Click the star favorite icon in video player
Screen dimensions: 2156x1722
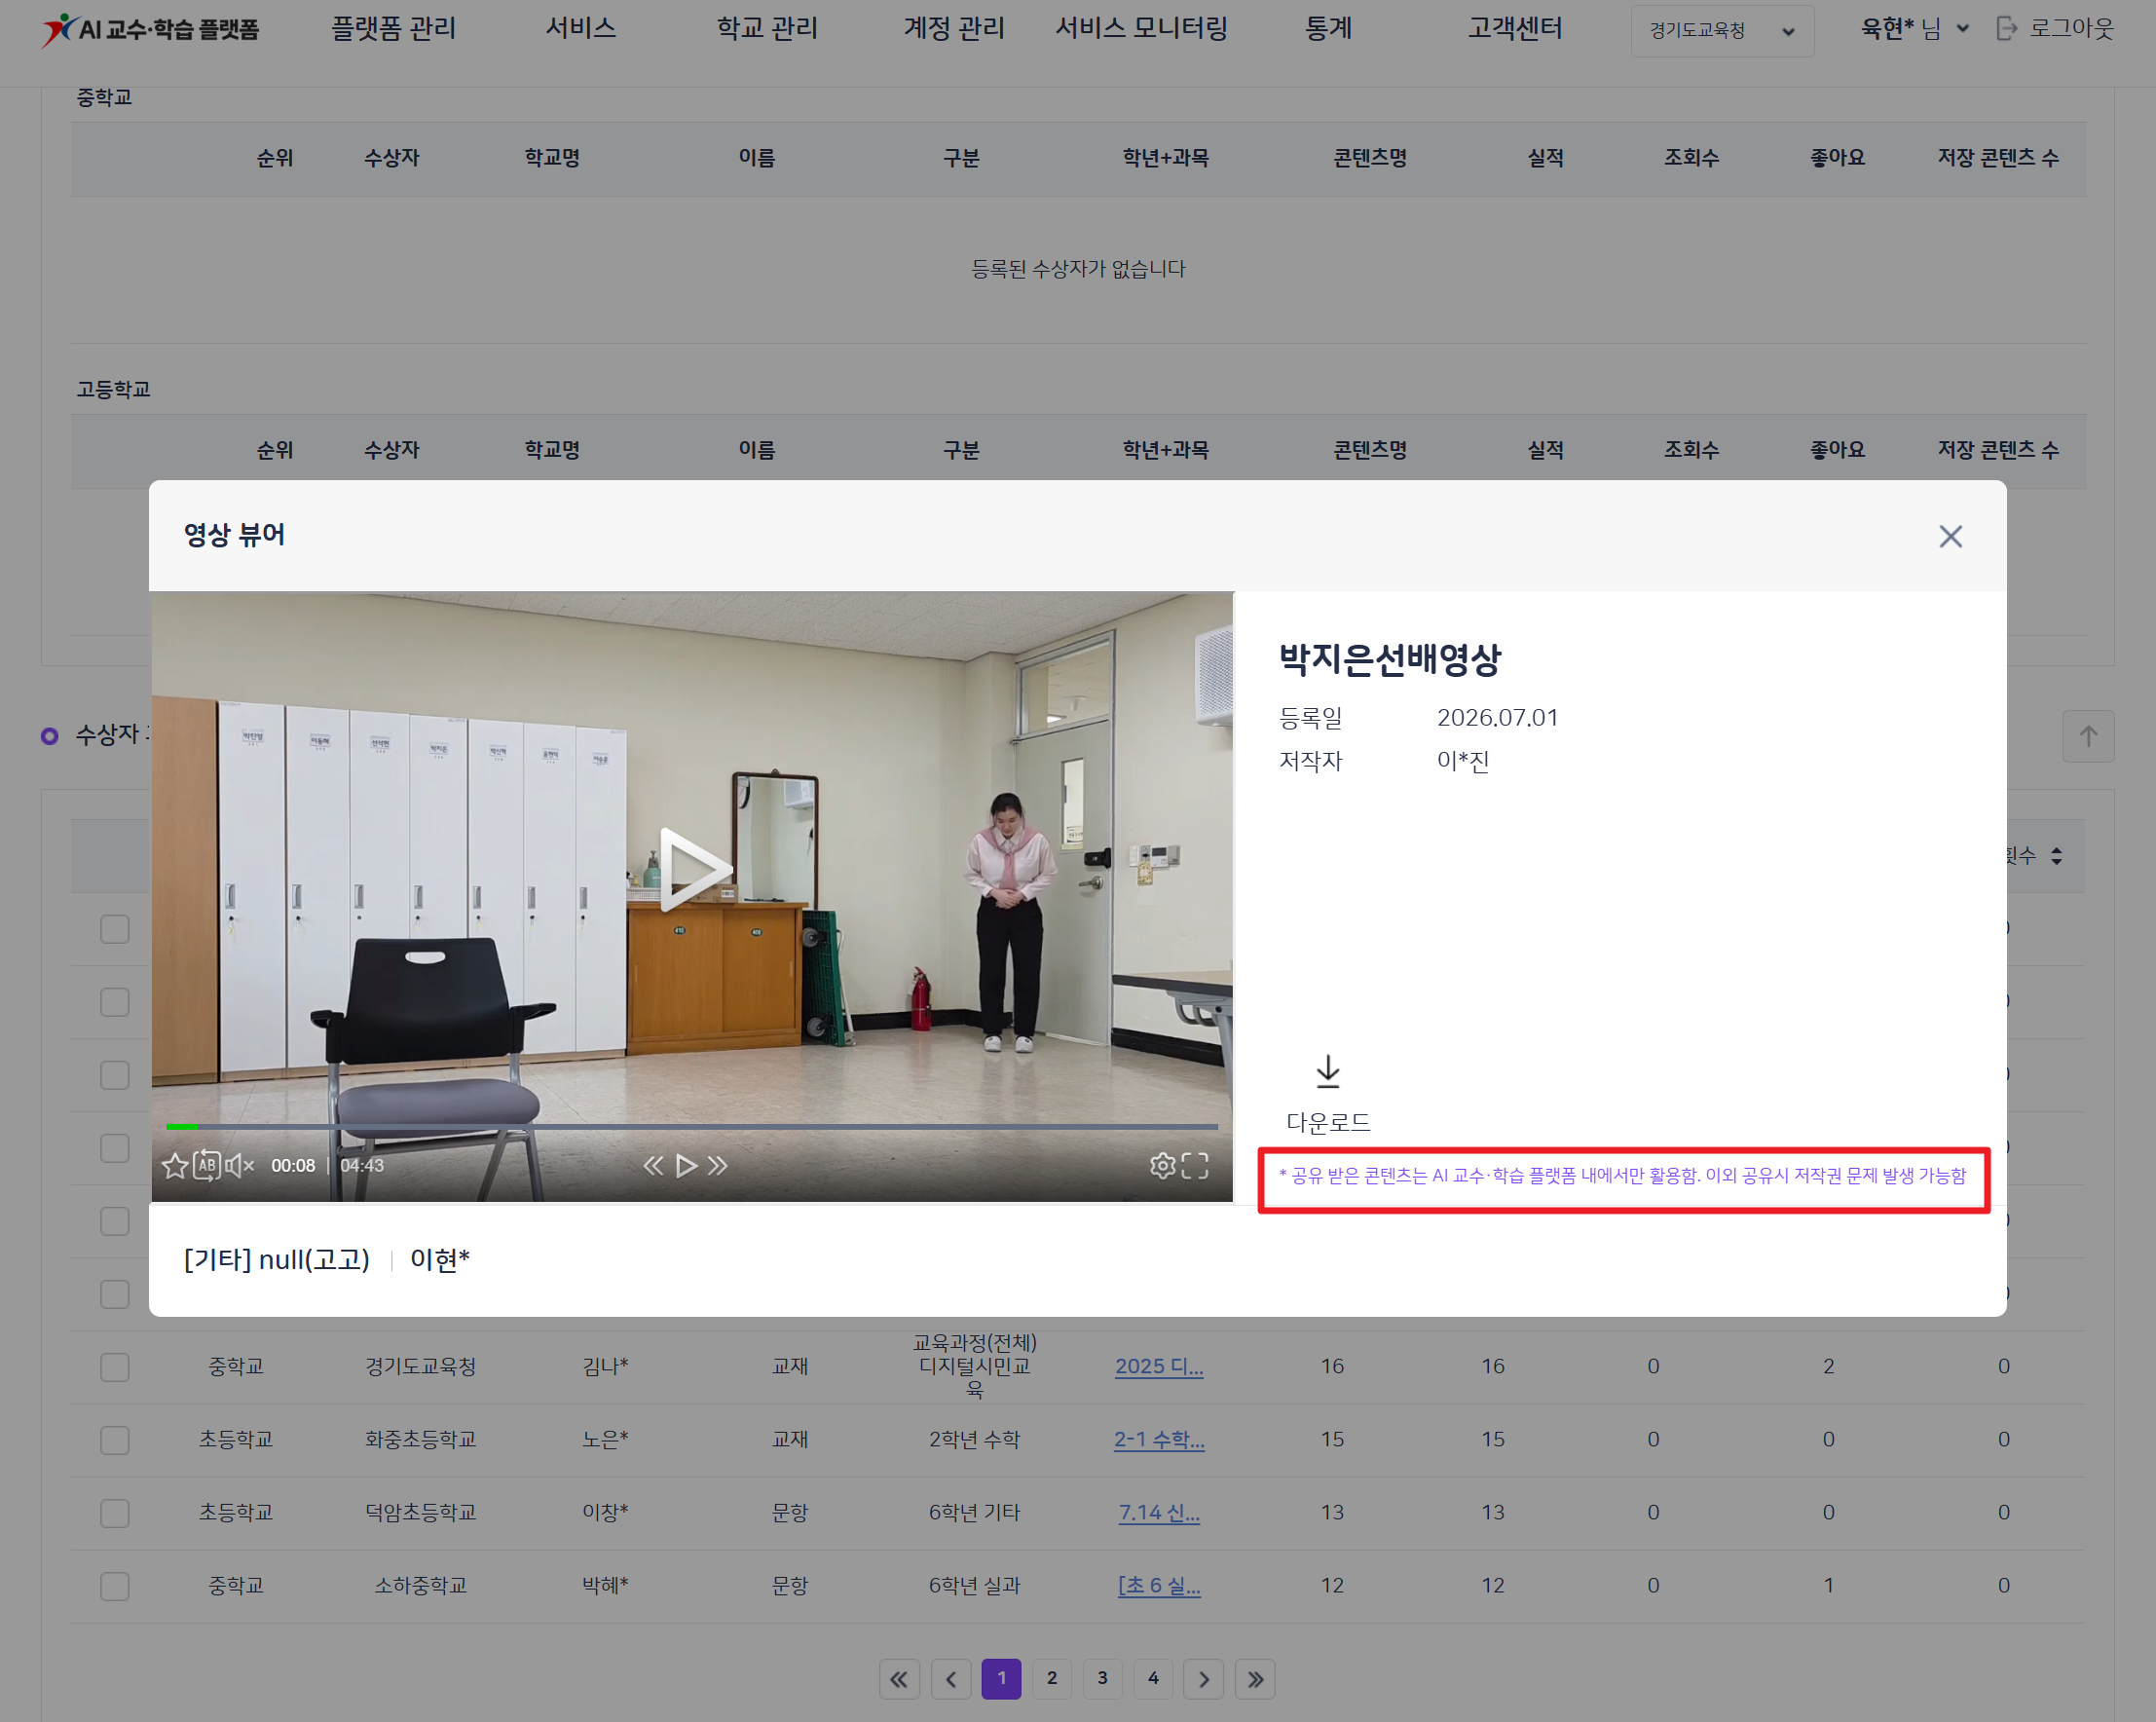pos(175,1166)
